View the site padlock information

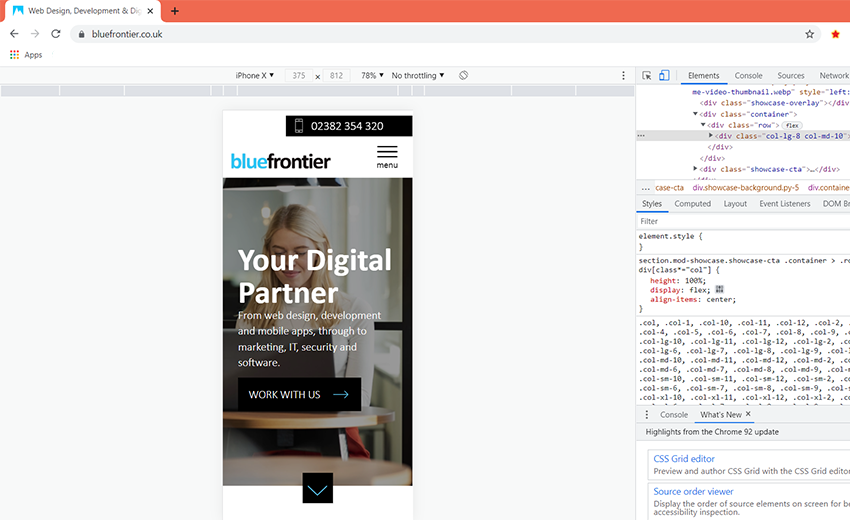point(81,34)
